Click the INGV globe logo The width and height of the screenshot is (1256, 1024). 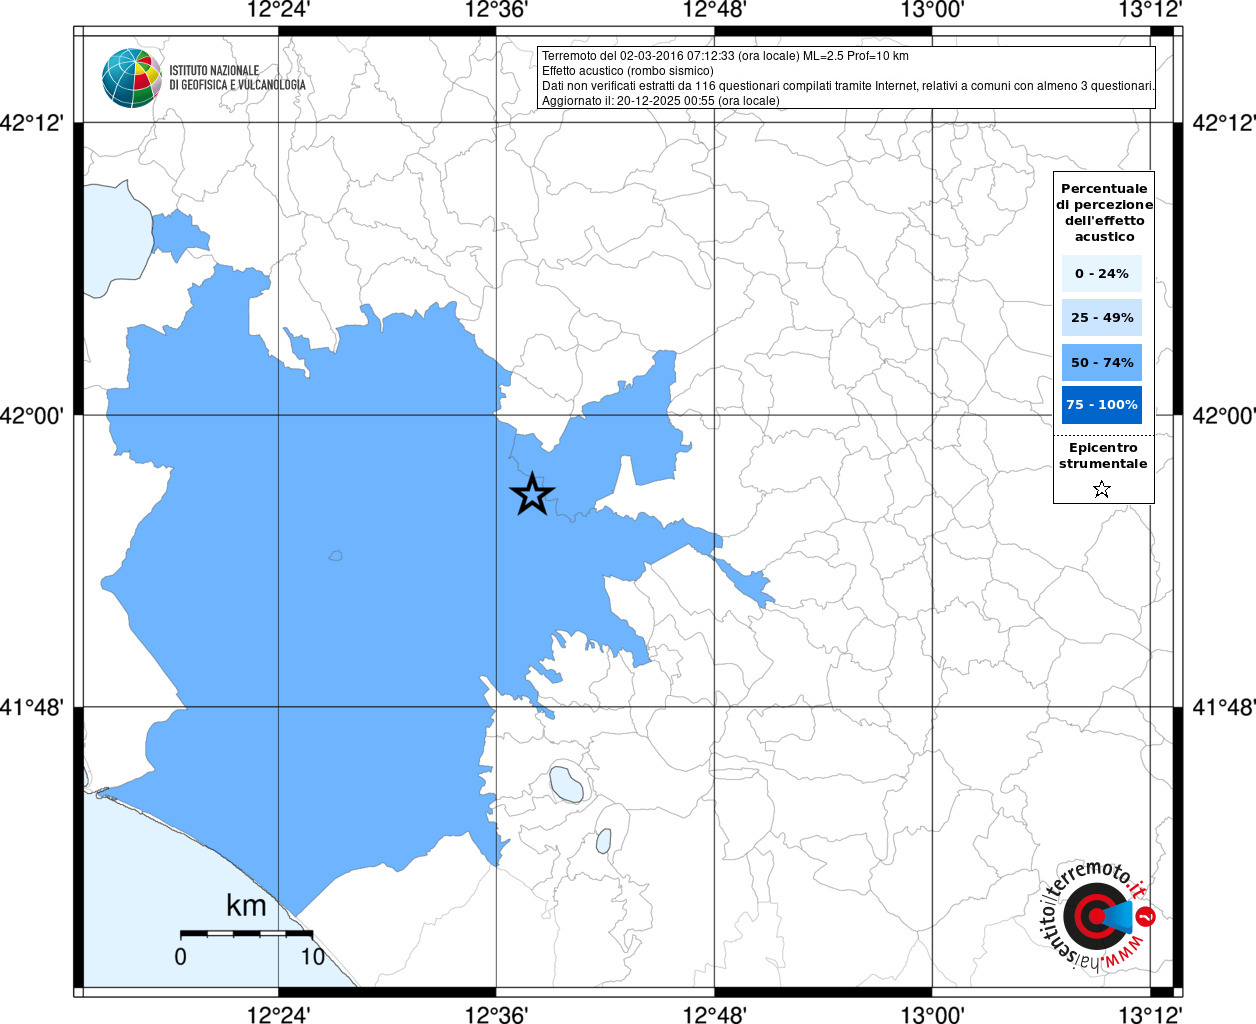tap(131, 78)
